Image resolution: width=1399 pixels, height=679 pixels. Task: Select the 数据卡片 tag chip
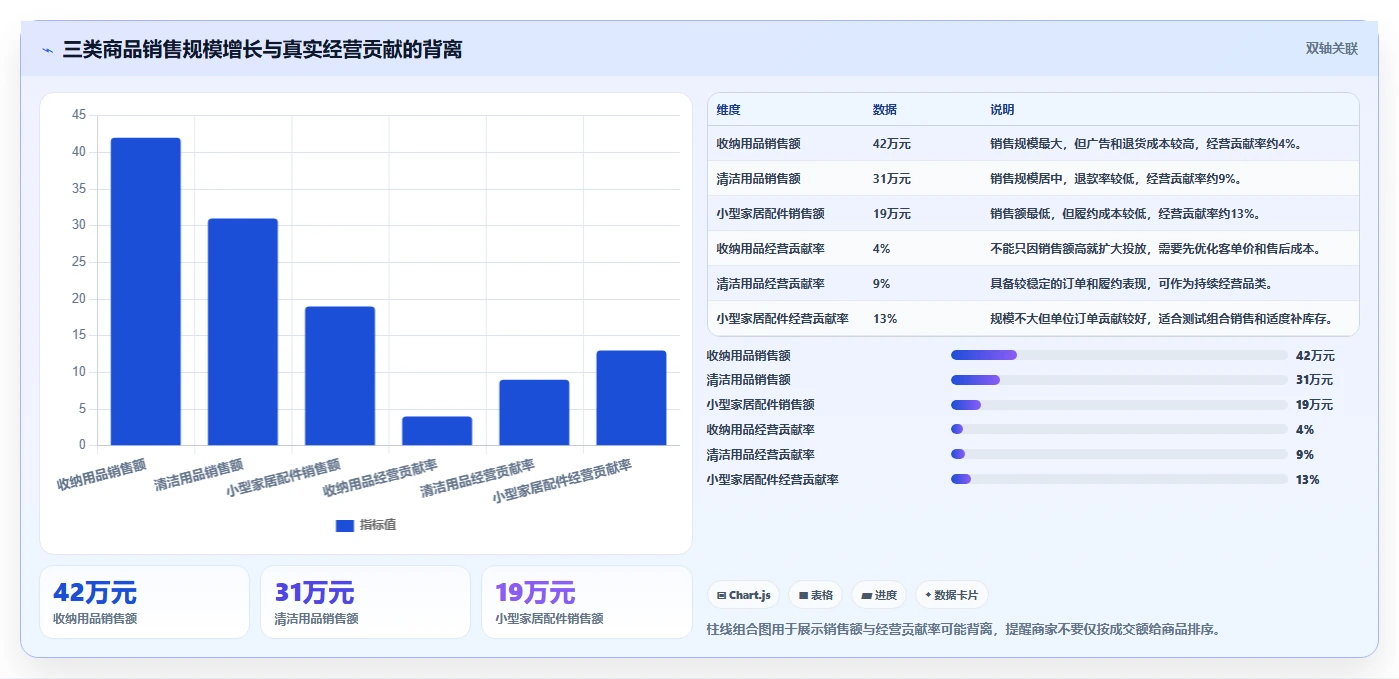pyautogui.click(x=952, y=595)
